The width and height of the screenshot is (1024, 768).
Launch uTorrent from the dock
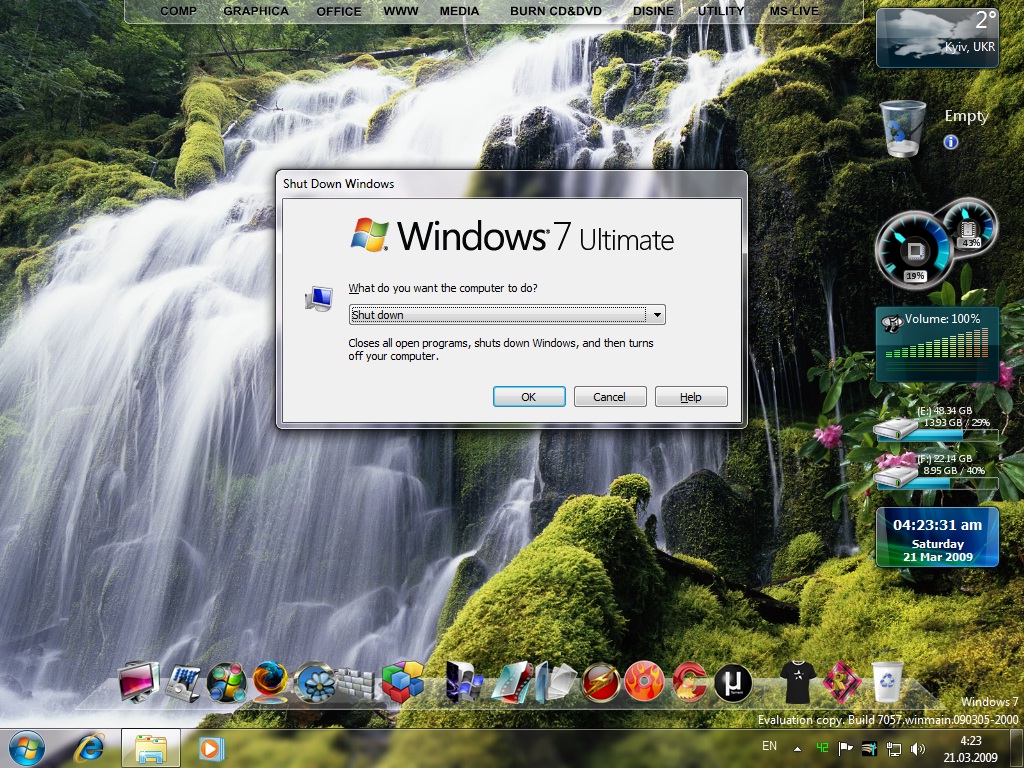pos(733,683)
